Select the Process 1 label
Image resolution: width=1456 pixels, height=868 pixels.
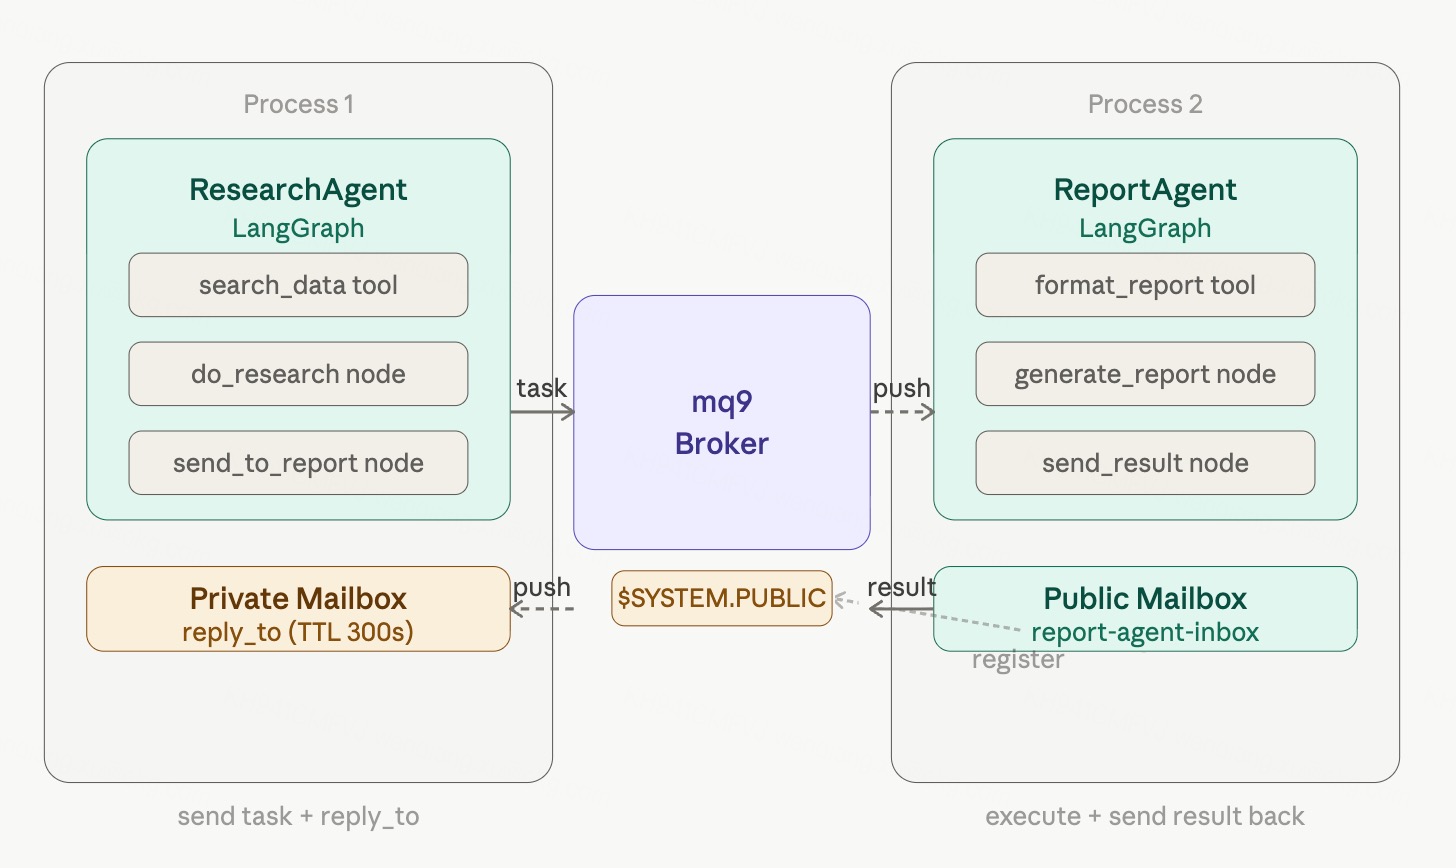tap(298, 104)
